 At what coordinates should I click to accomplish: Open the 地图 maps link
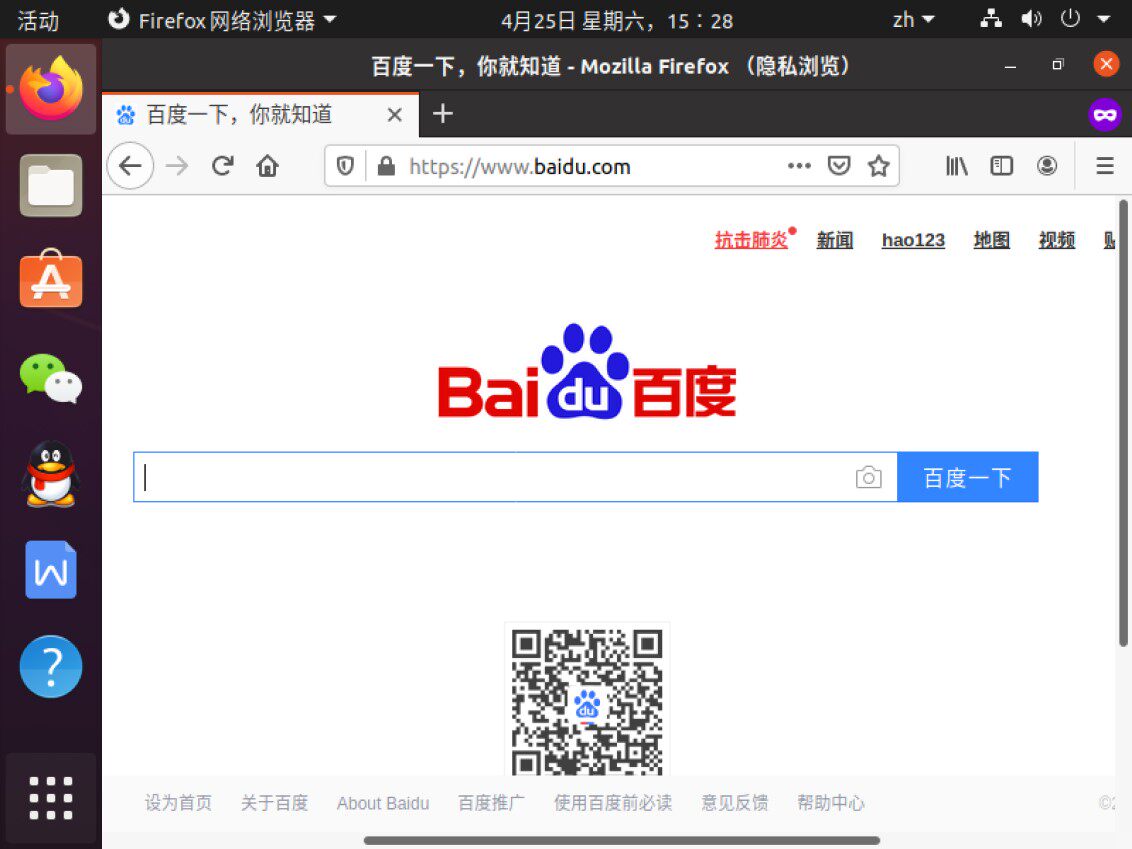[x=991, y=240]
